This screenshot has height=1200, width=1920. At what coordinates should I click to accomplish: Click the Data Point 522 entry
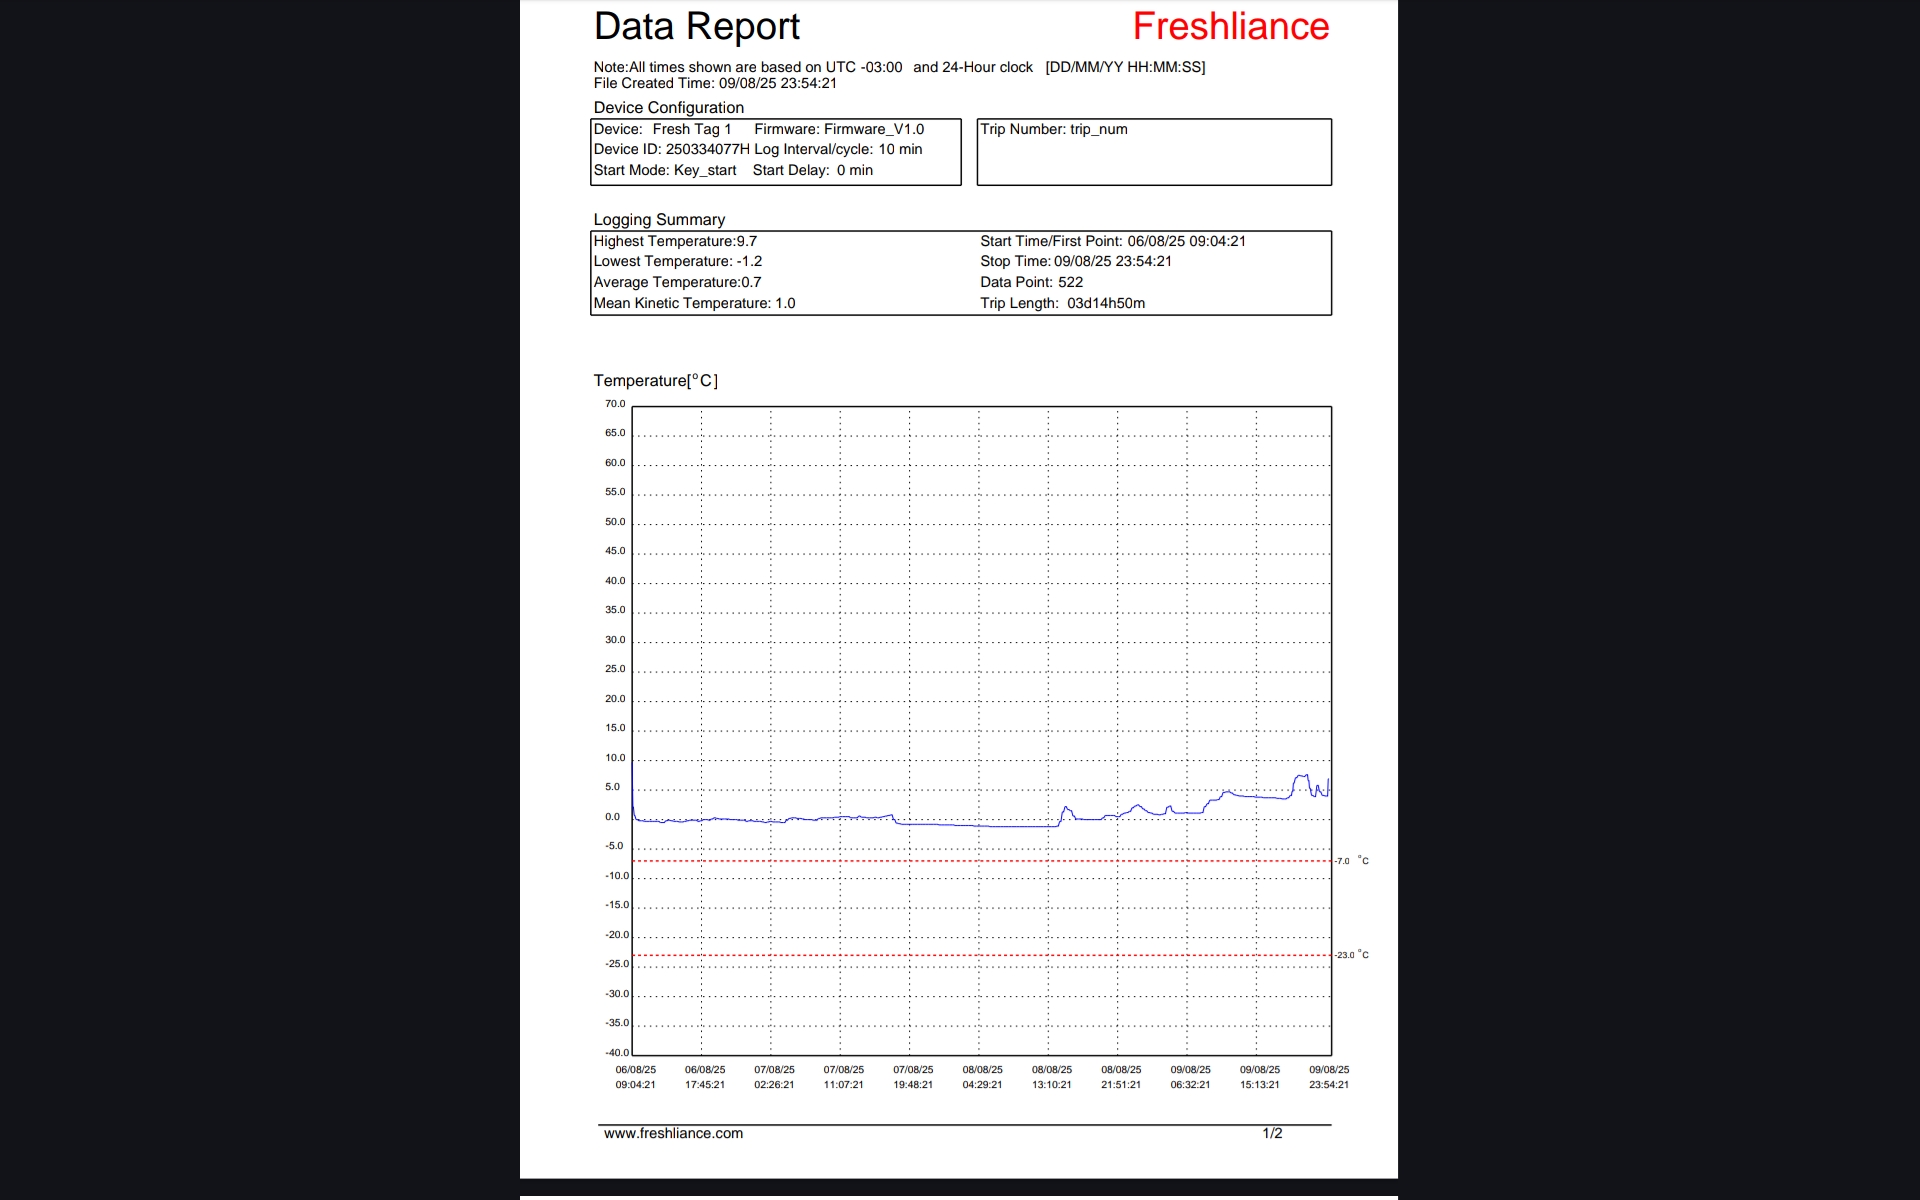[x=1031, y=282]
